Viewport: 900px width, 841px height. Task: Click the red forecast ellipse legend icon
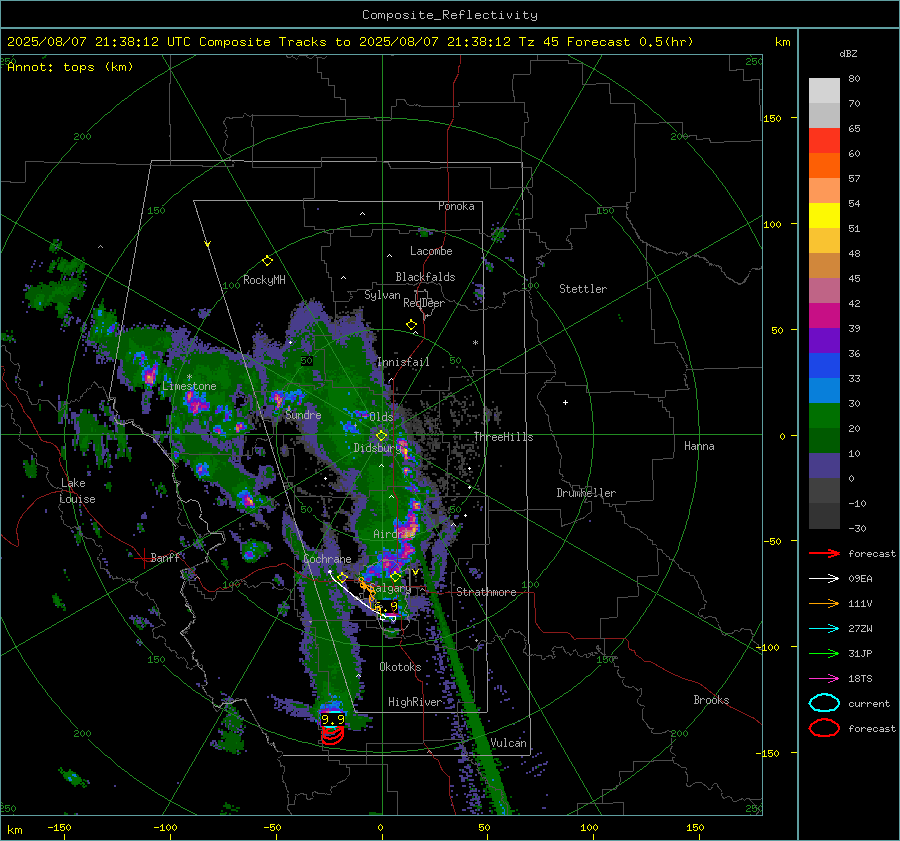pyautogui.click(x=824, y=728)
